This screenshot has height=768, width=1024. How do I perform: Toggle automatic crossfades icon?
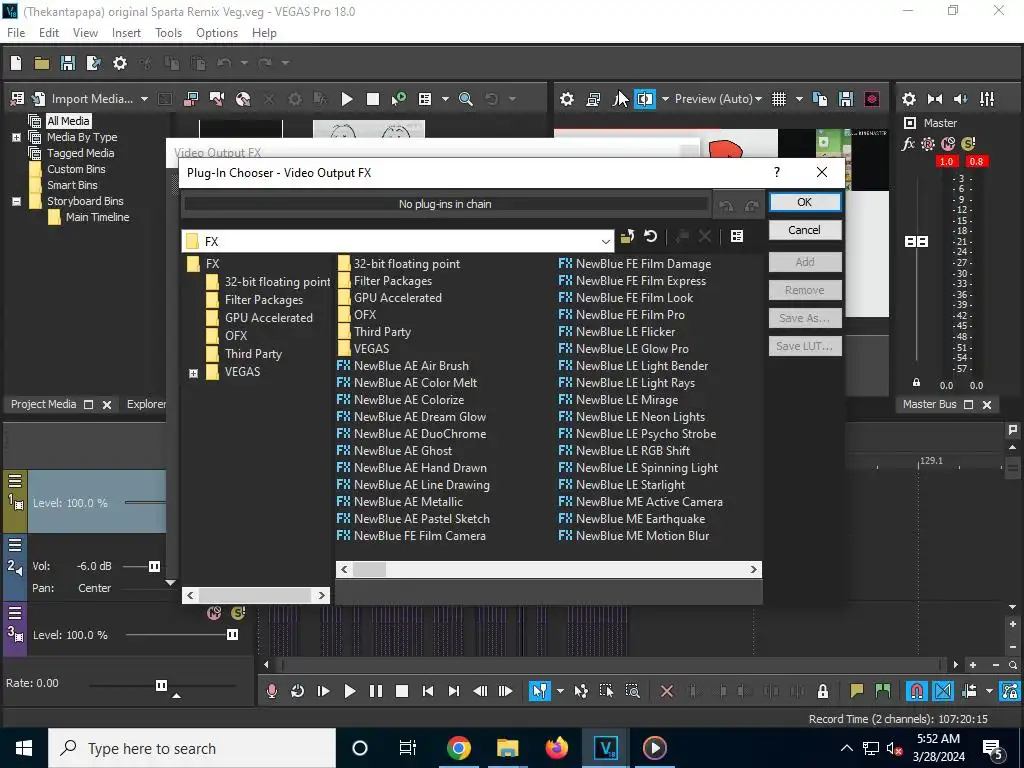pyautogui.click(x=943, y=691)
